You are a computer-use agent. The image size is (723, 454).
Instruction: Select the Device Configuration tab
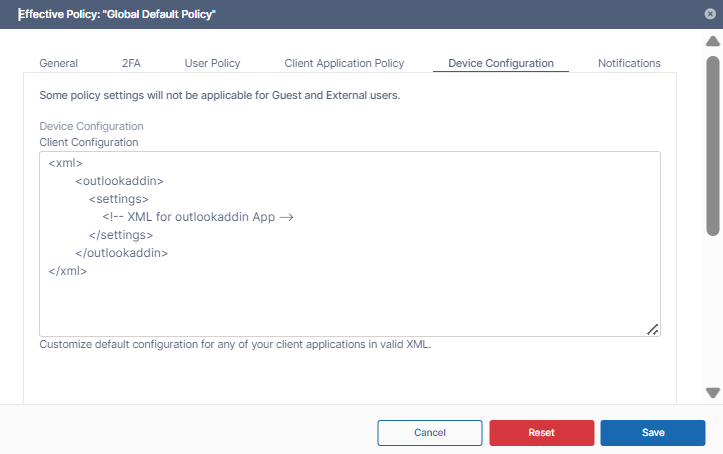click(500, 63)
